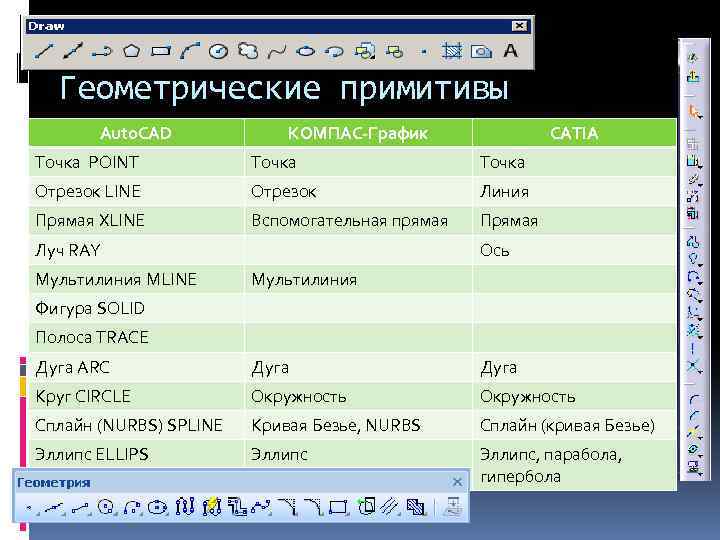Screen dimensions: 720x540
Task: Click the collect contour icon in Геометрия toolbar
Action: [x=366, y=506]
